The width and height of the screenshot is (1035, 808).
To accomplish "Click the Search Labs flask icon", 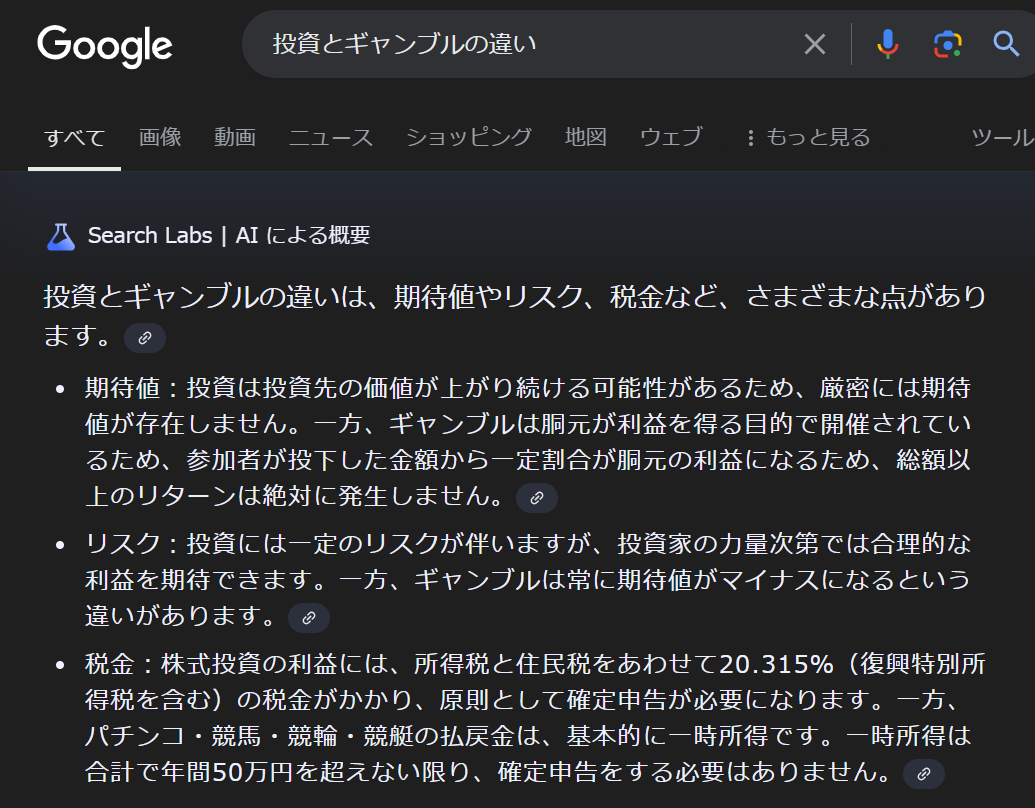I will click(x=61, y=236).
